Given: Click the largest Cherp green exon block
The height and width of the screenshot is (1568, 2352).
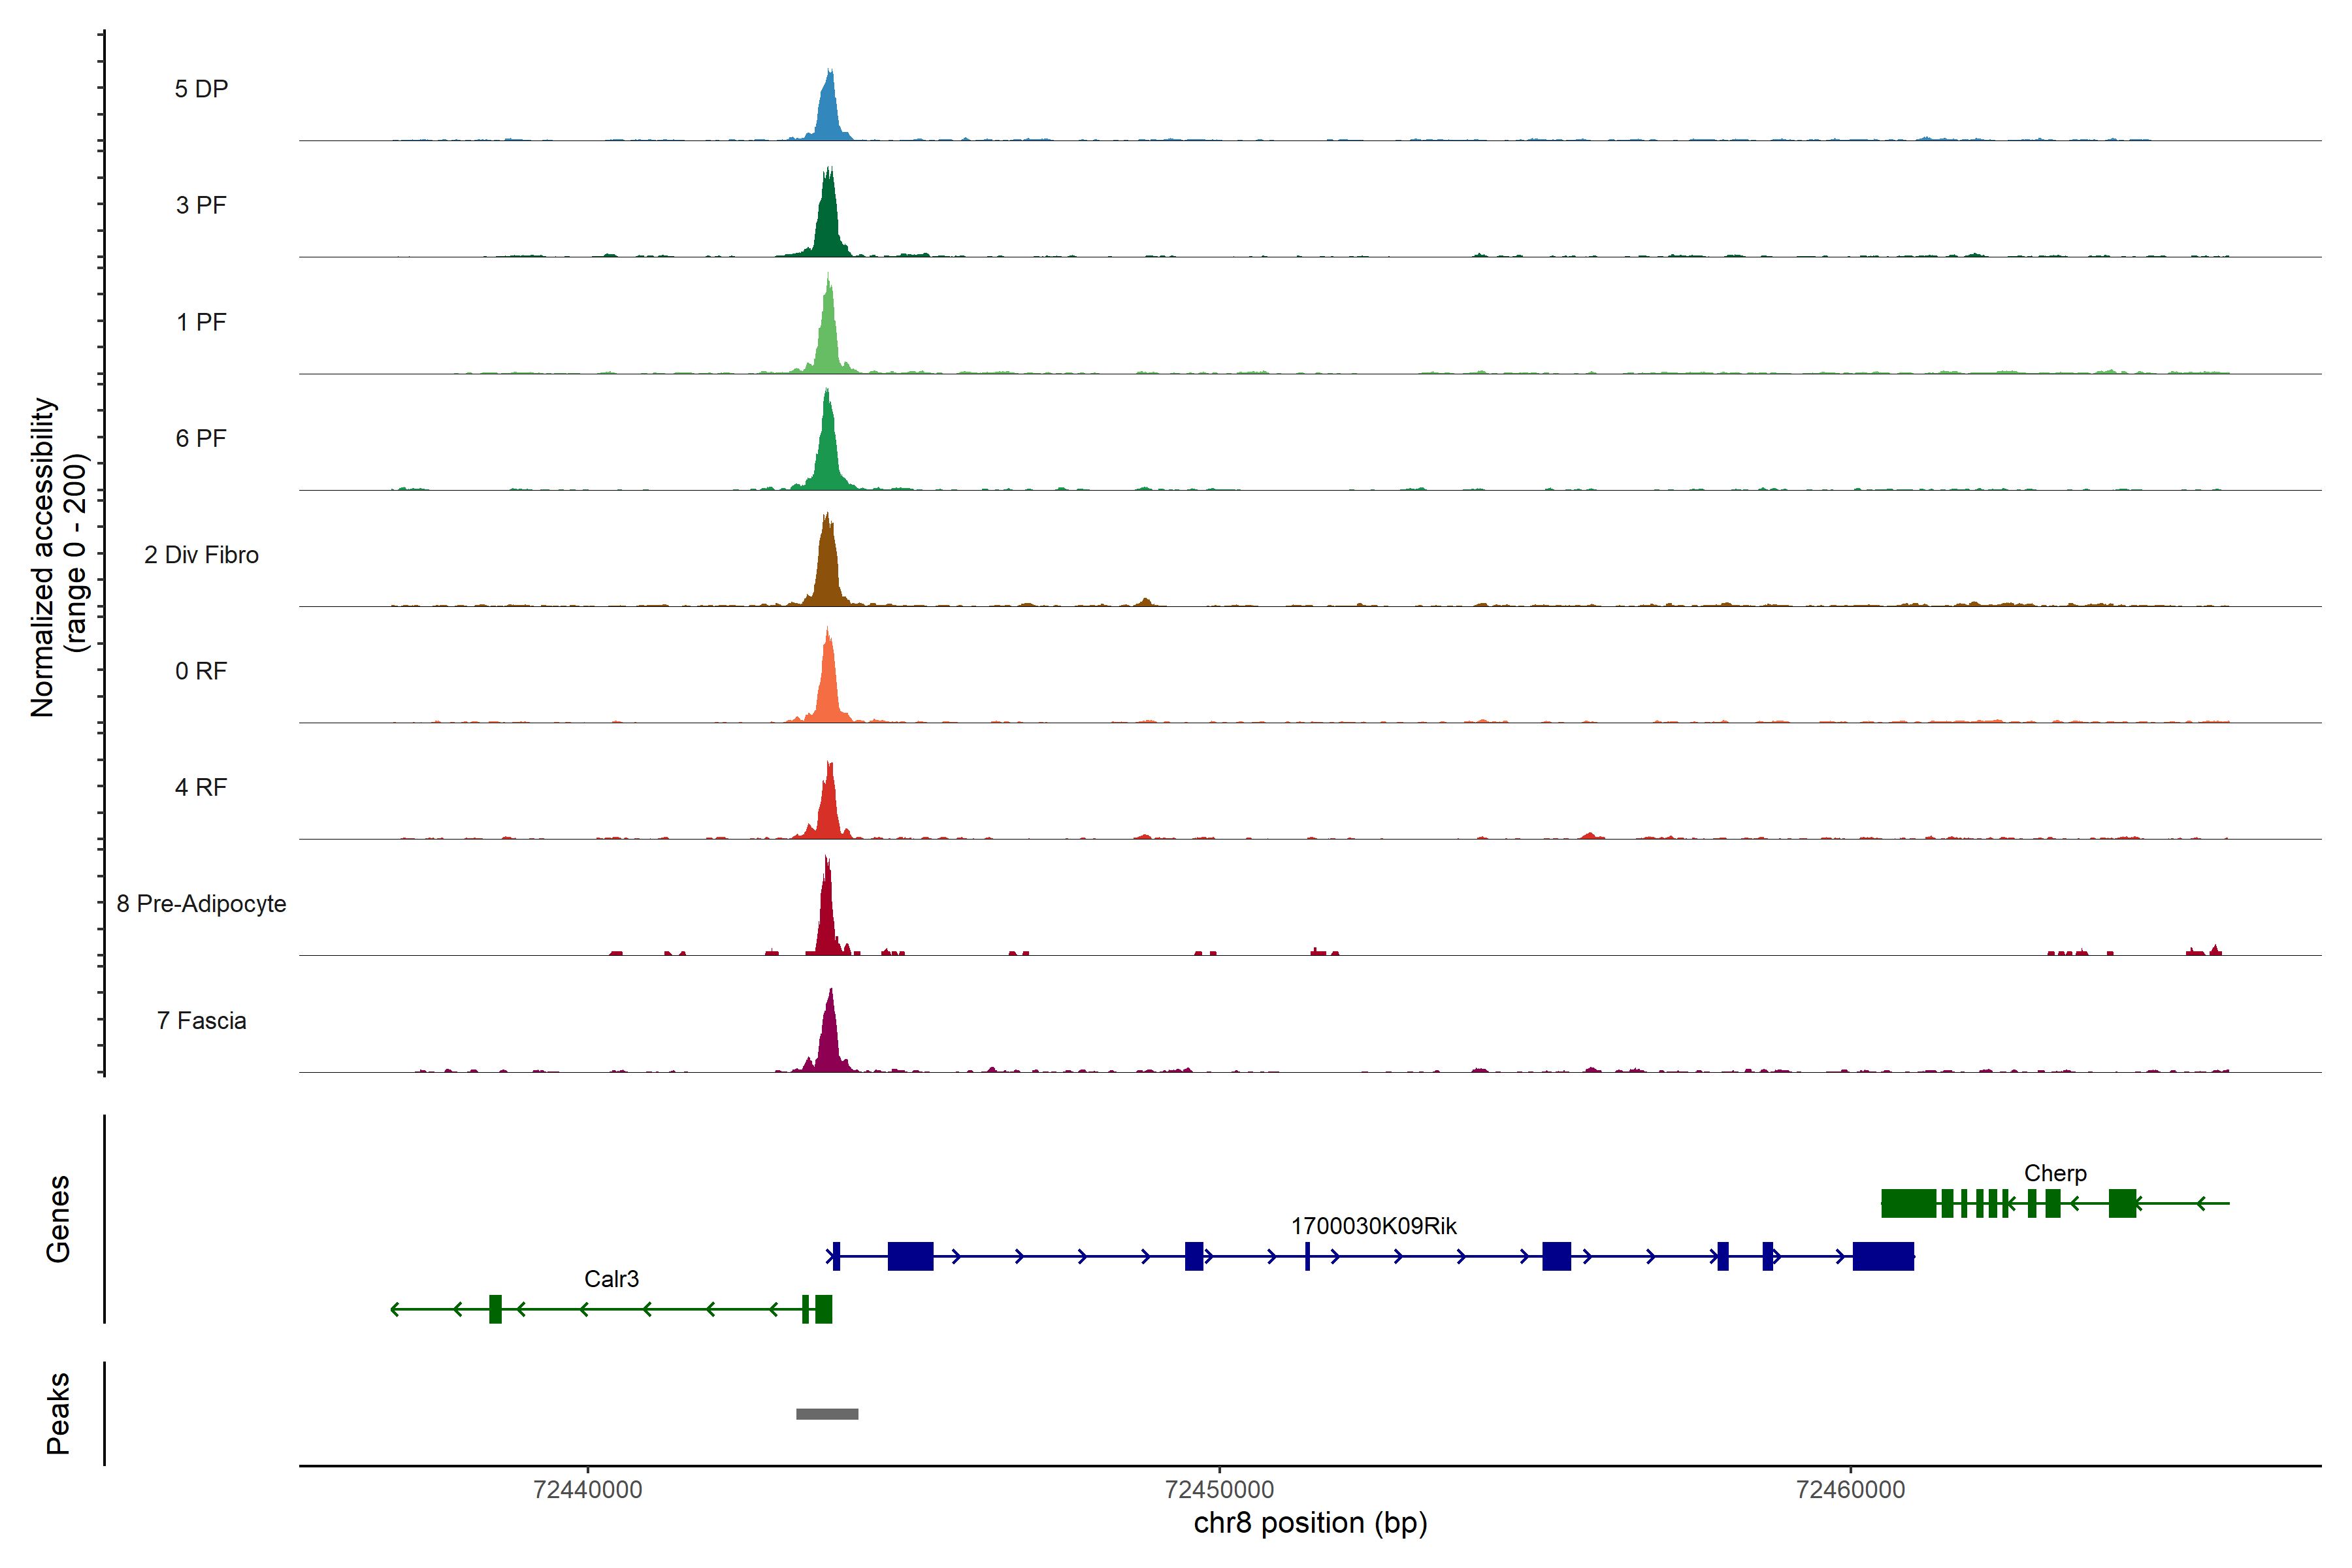Looking at the screenshot, I should (1908, 1203).
